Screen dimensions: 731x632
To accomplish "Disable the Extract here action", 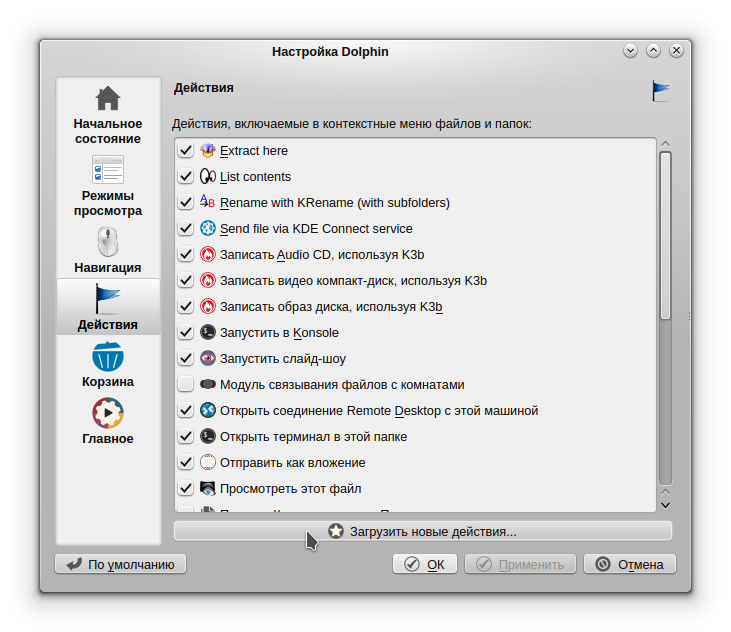I will [186, 151].
